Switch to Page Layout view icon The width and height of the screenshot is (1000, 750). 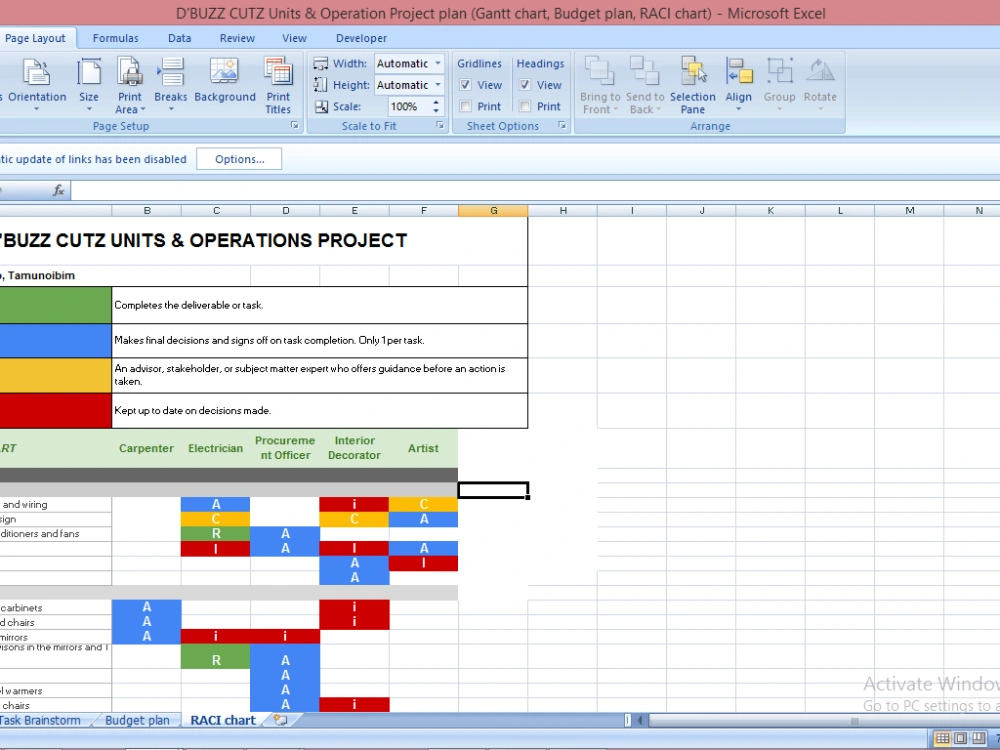[x=960, y=739]
